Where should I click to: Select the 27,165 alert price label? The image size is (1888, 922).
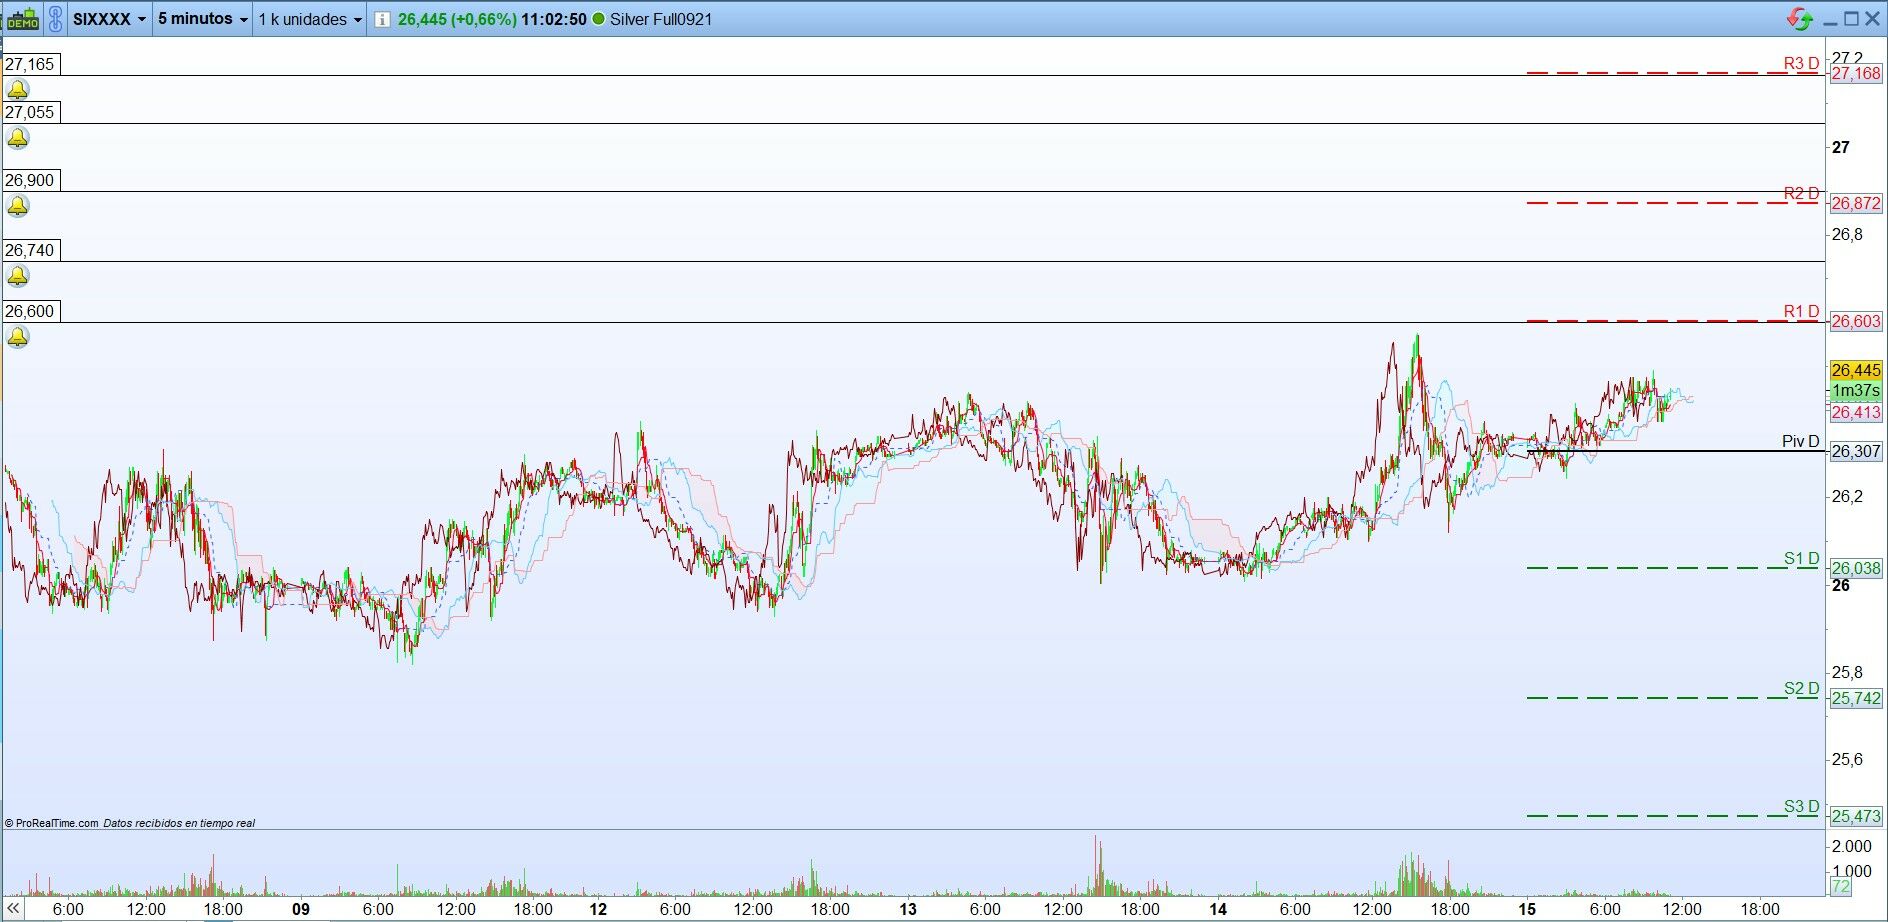30,64
